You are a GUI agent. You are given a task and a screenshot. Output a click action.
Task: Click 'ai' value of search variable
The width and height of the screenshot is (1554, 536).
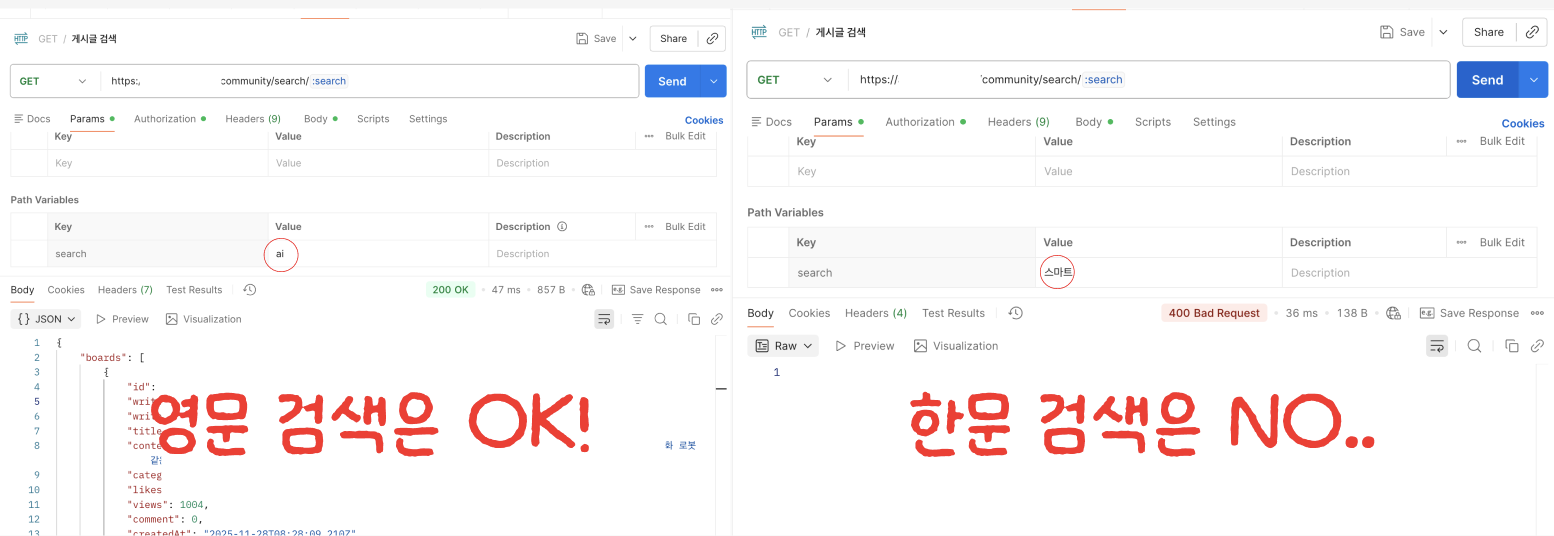[280, 254]
